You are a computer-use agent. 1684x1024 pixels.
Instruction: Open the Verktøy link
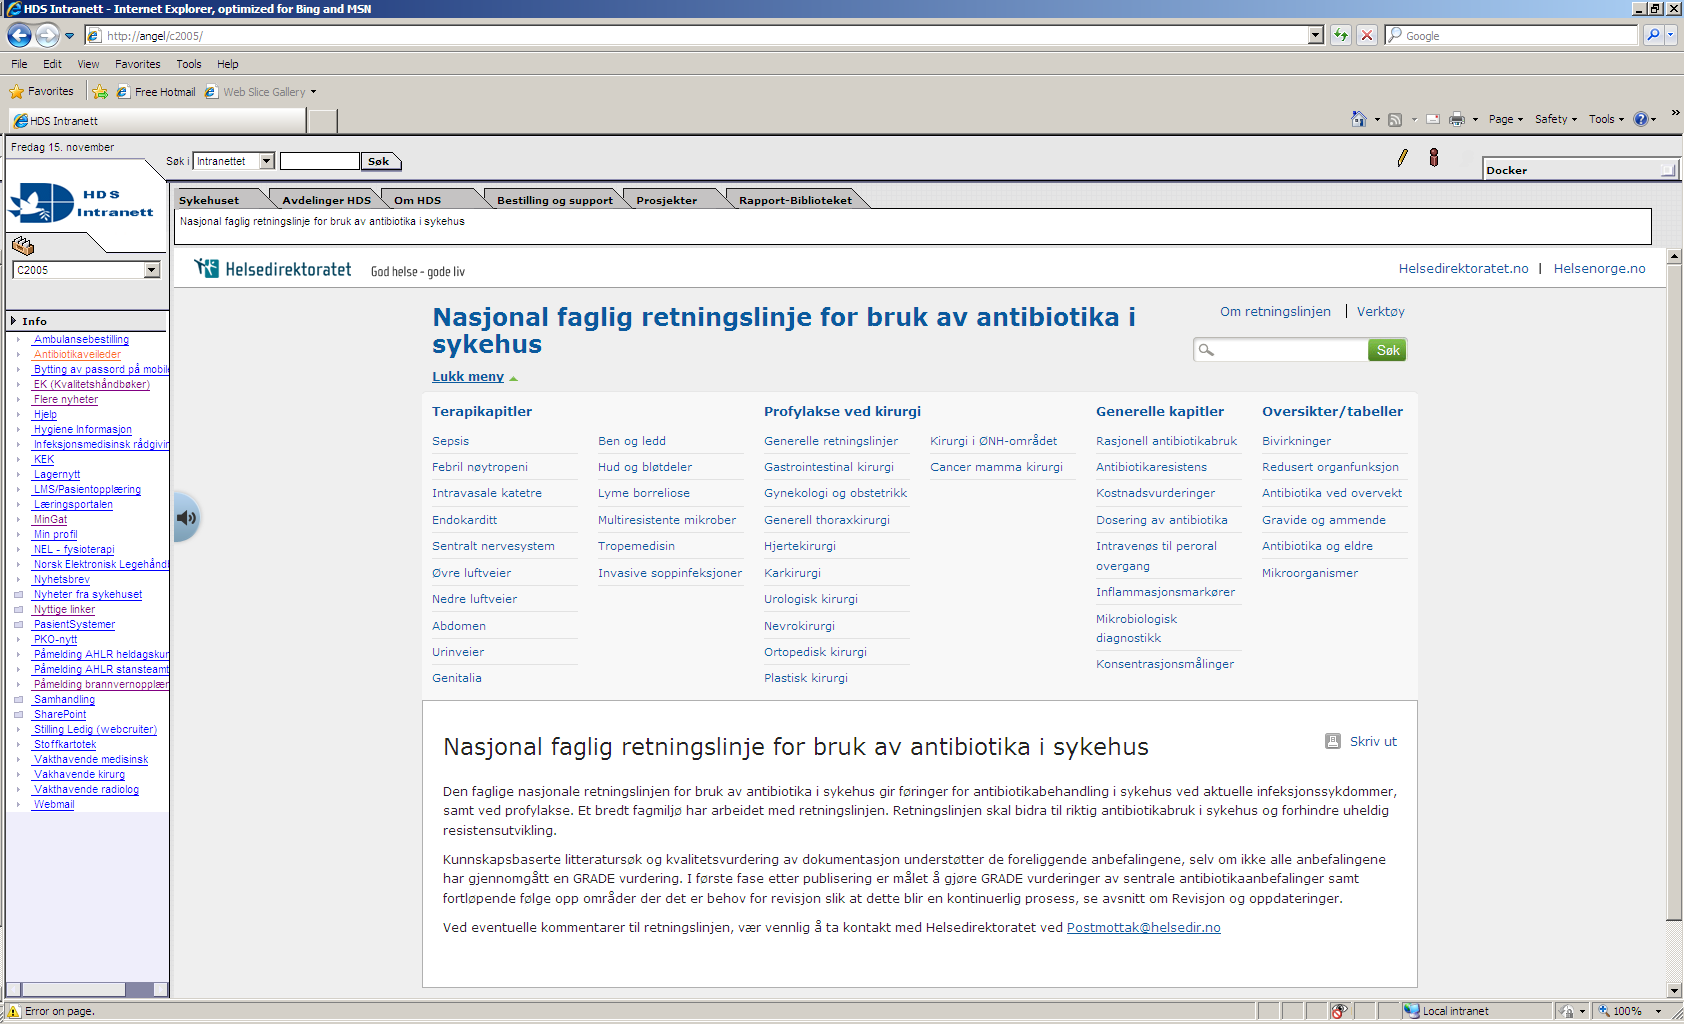pos(1381,312)
